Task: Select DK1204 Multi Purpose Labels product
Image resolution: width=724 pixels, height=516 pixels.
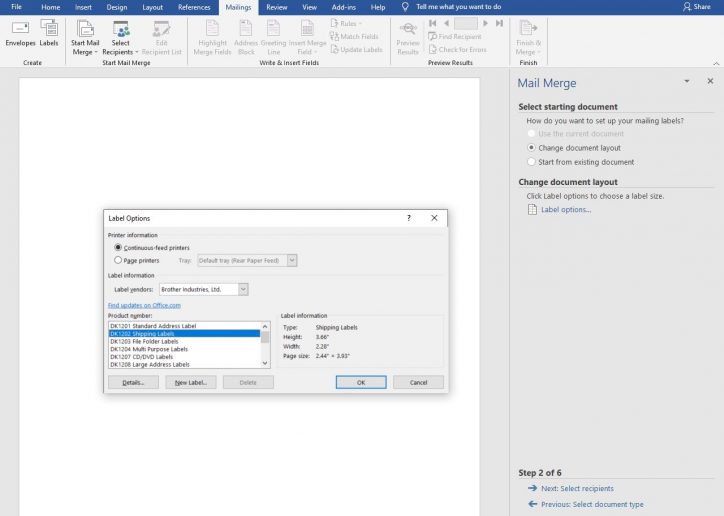Action: (x=148, y=349)
